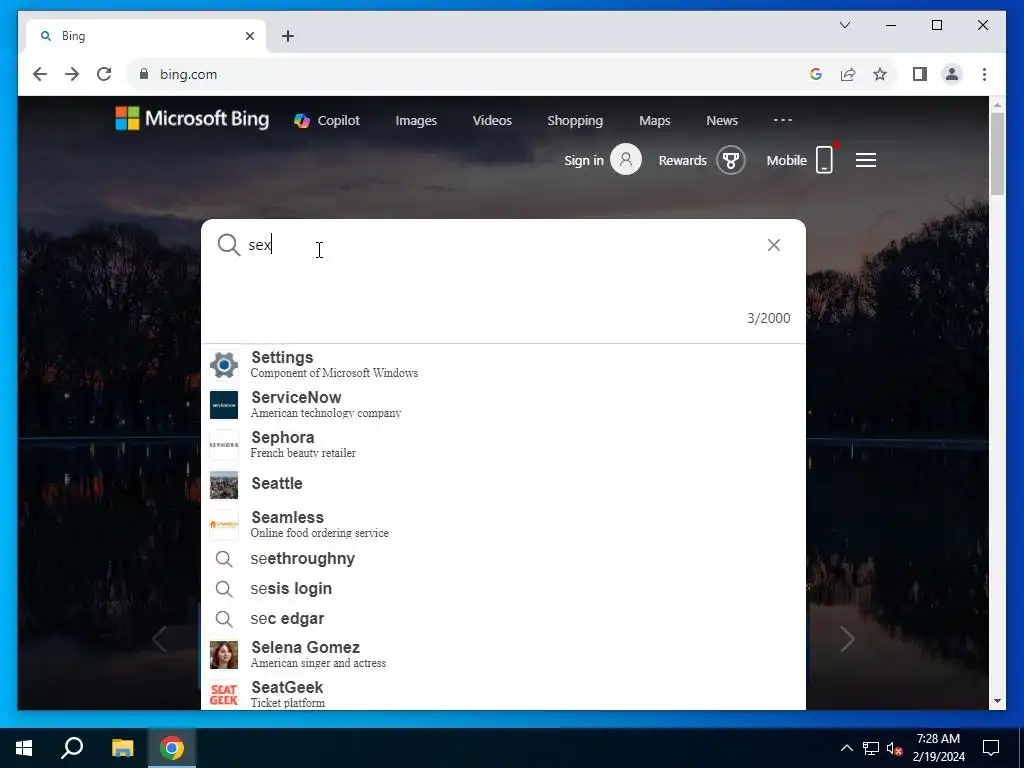Click the Microsoft Bing logo
The width and height of the screenshot is (1024, 768).
pos(192,119)
